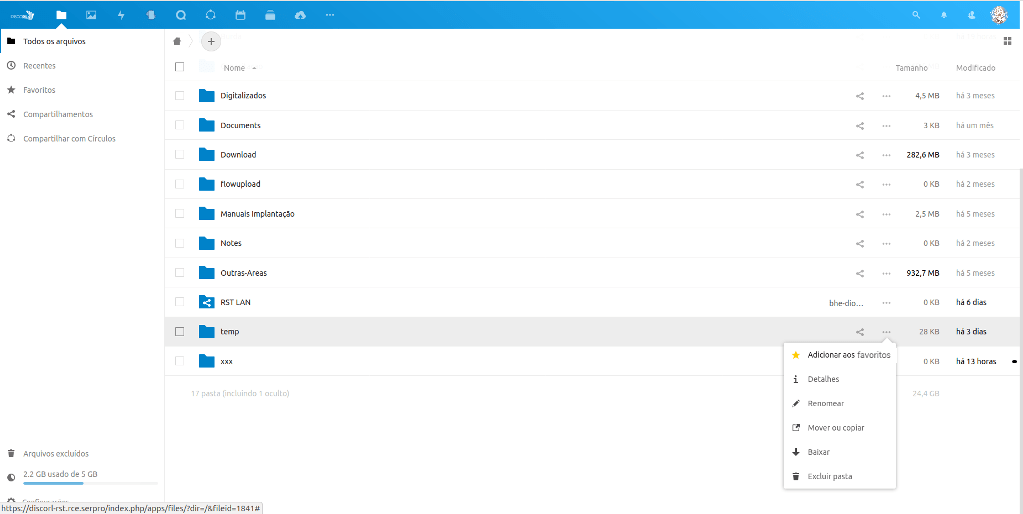Viewport: 1023px width, 514px height.
Task: Share the Download folder
Action: [x=860, y=155]
